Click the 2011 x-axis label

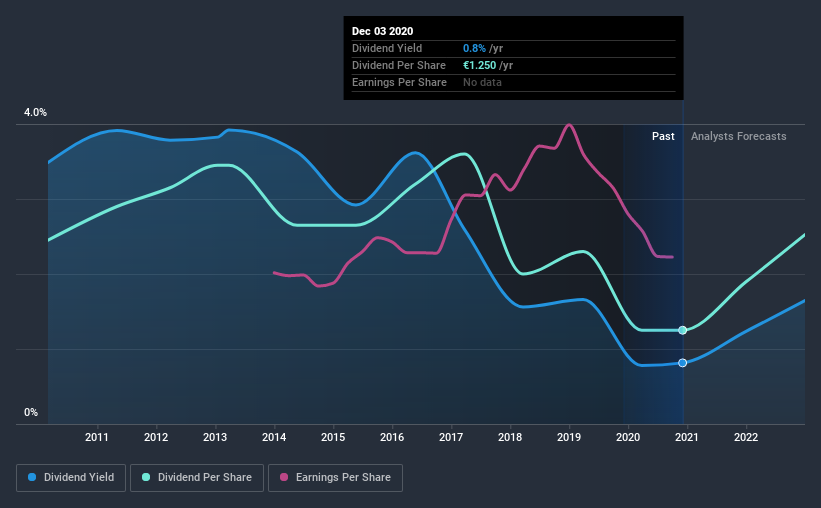97,437
